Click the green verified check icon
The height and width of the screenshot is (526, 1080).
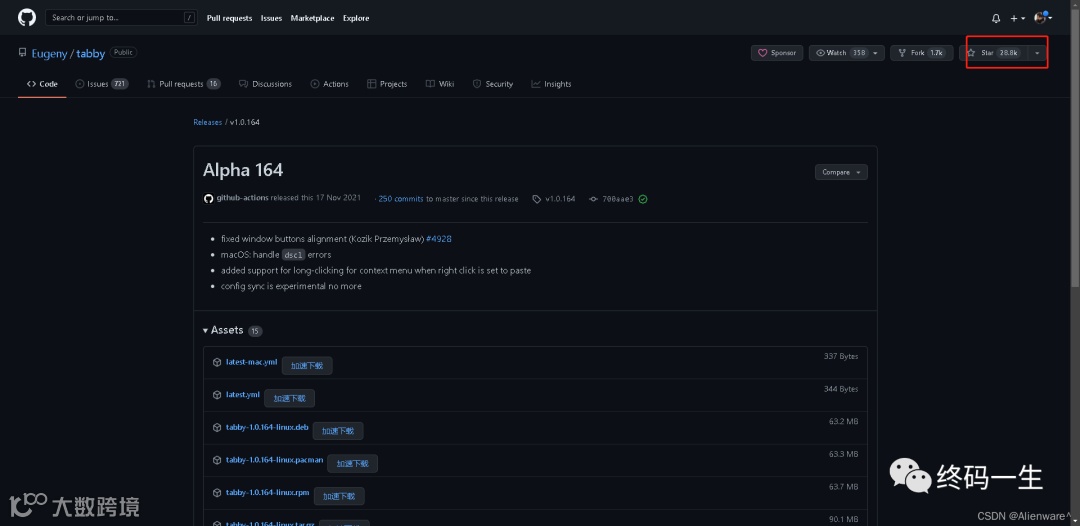[643, 199]
